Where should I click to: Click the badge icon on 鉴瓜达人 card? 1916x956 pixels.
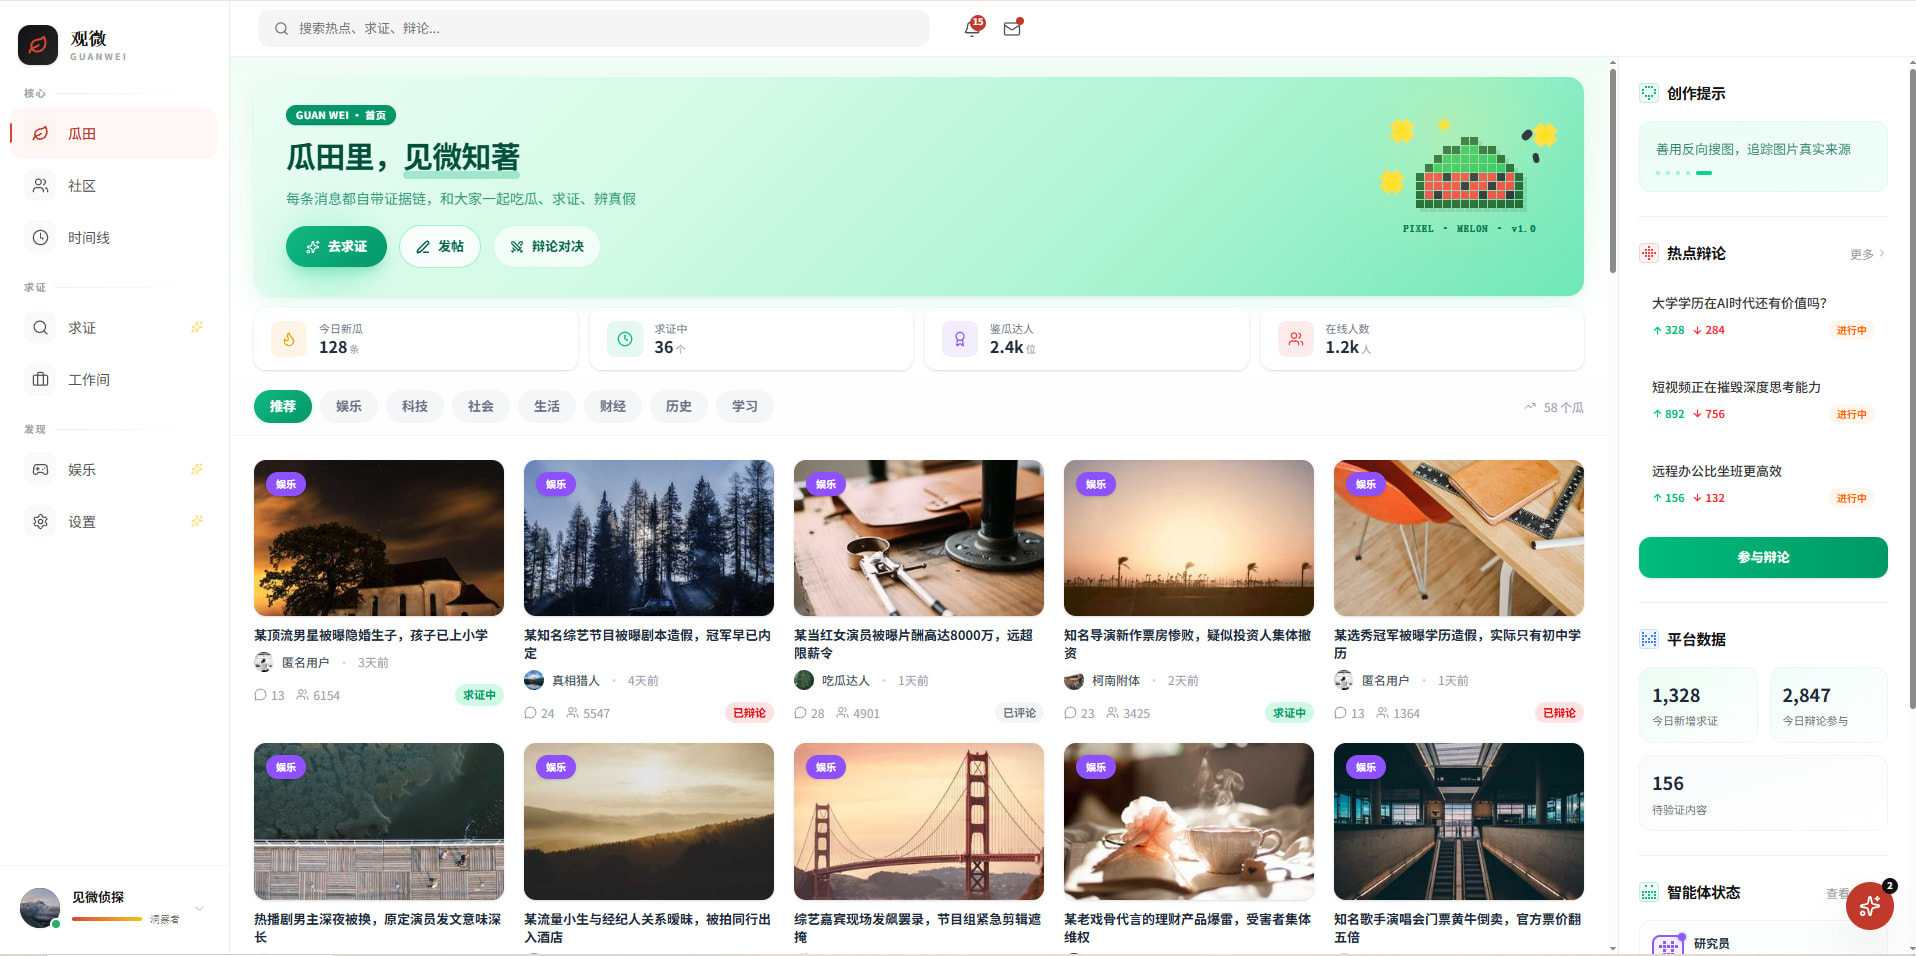(960, 339)
